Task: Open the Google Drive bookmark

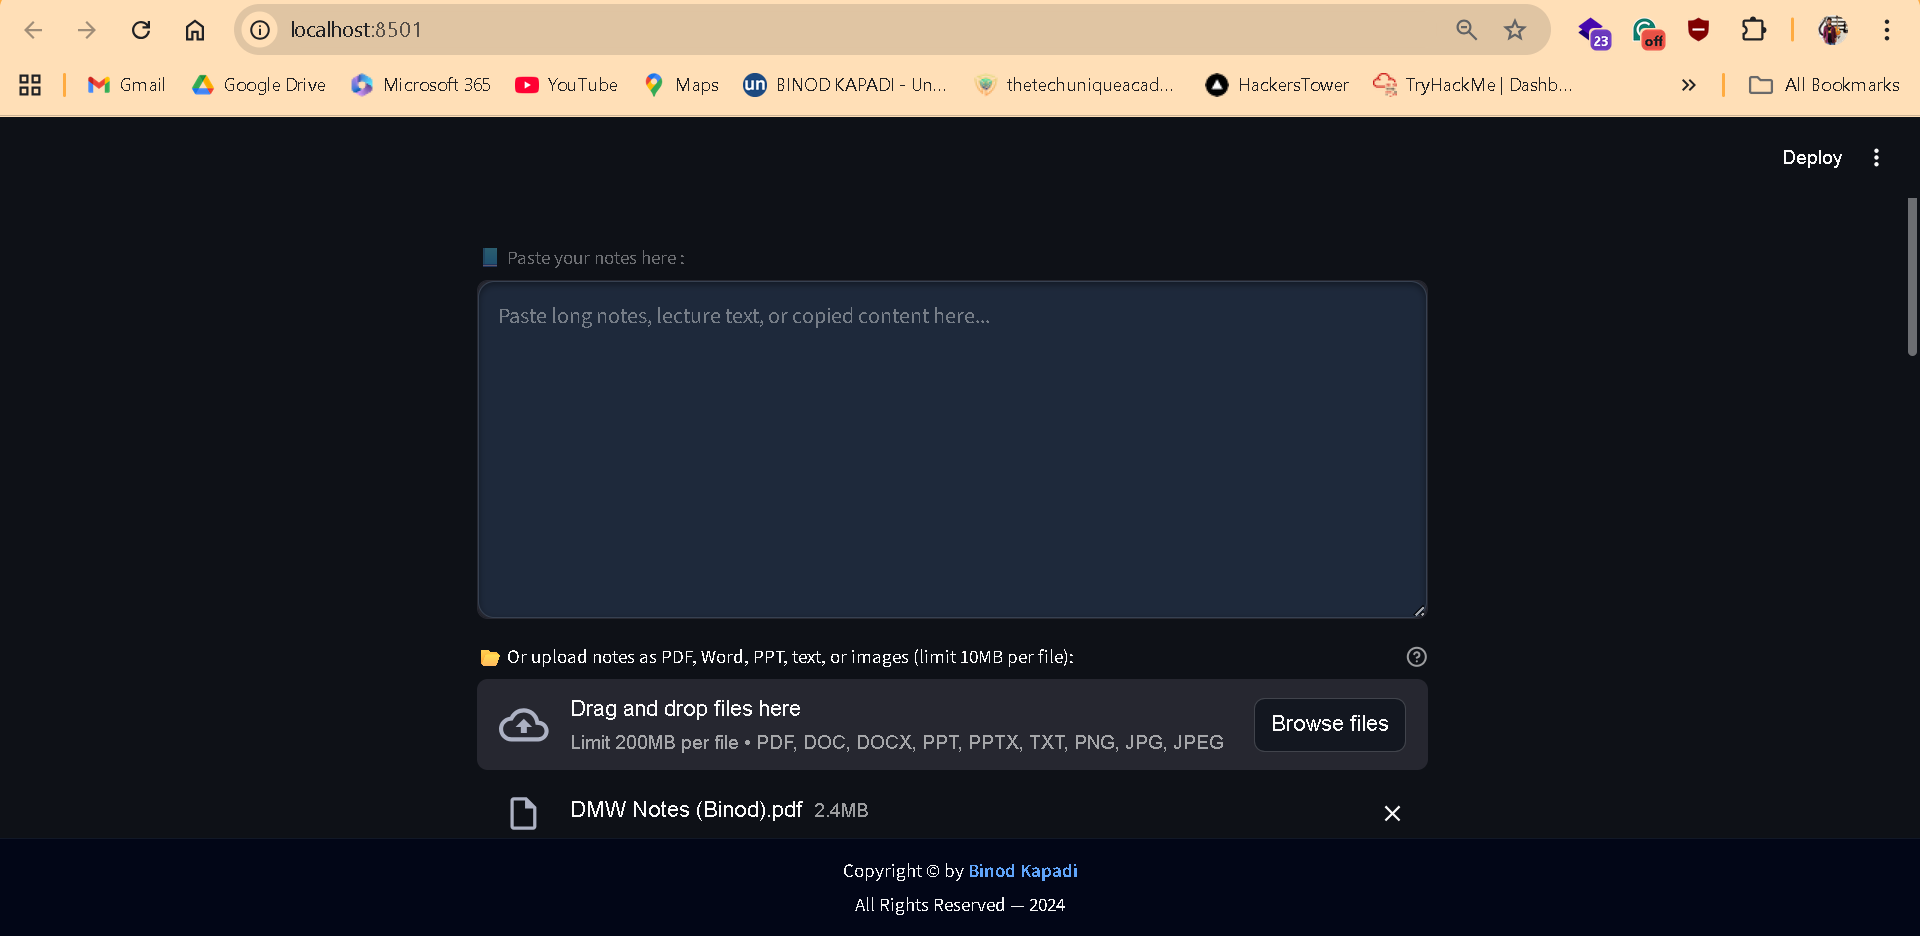Action: pos(258,85)
